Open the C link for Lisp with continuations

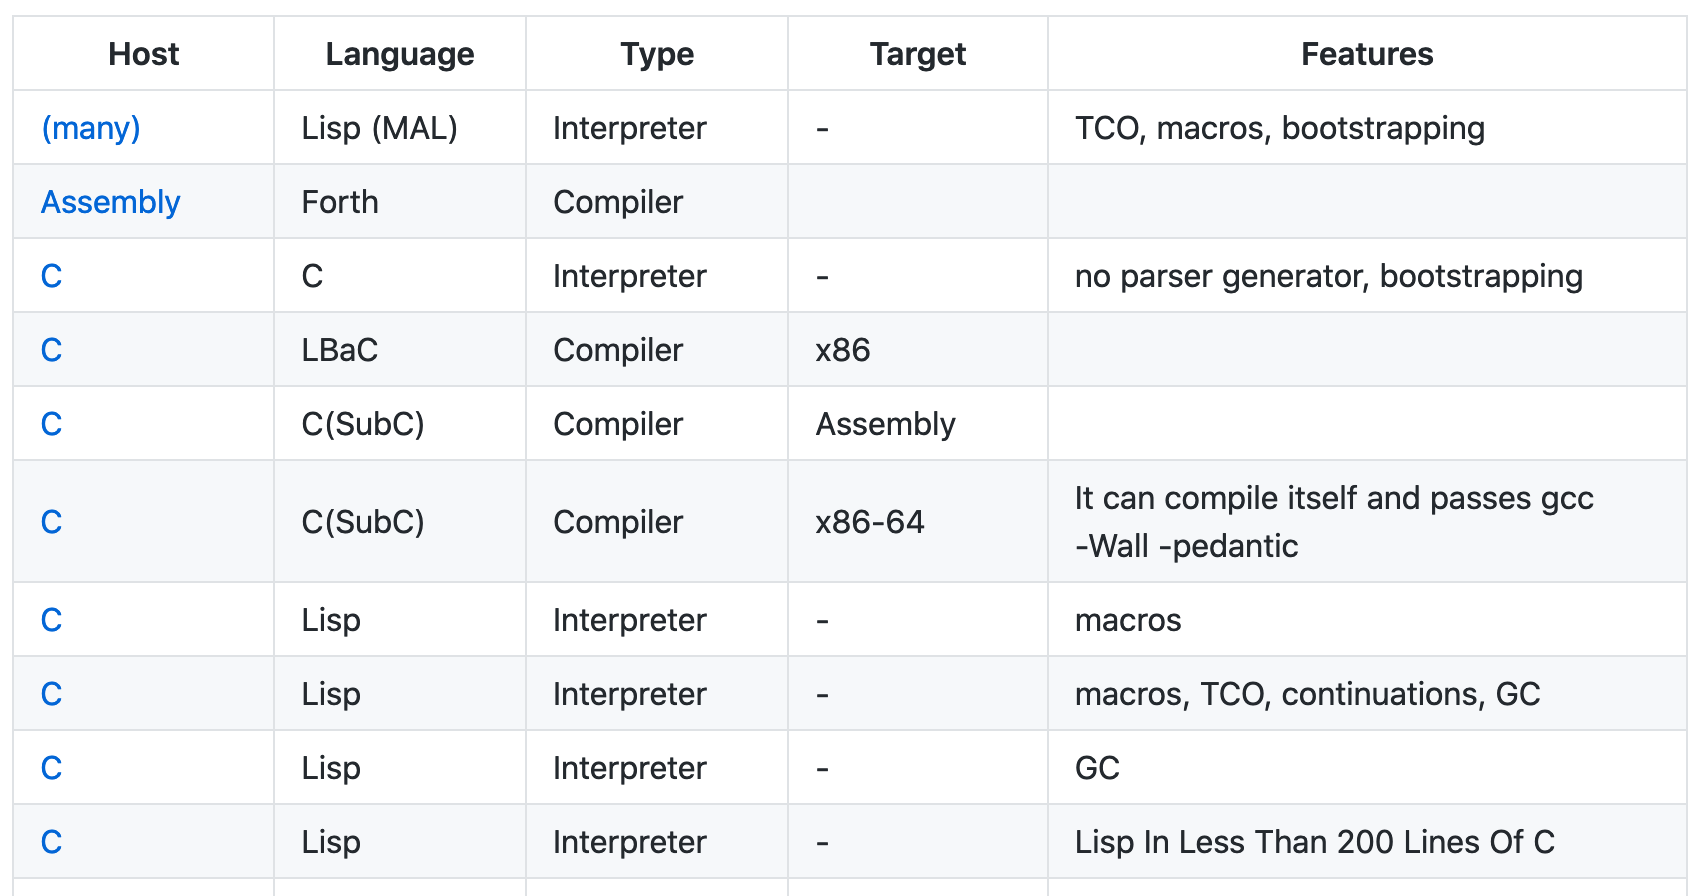(x=52, y=694)
